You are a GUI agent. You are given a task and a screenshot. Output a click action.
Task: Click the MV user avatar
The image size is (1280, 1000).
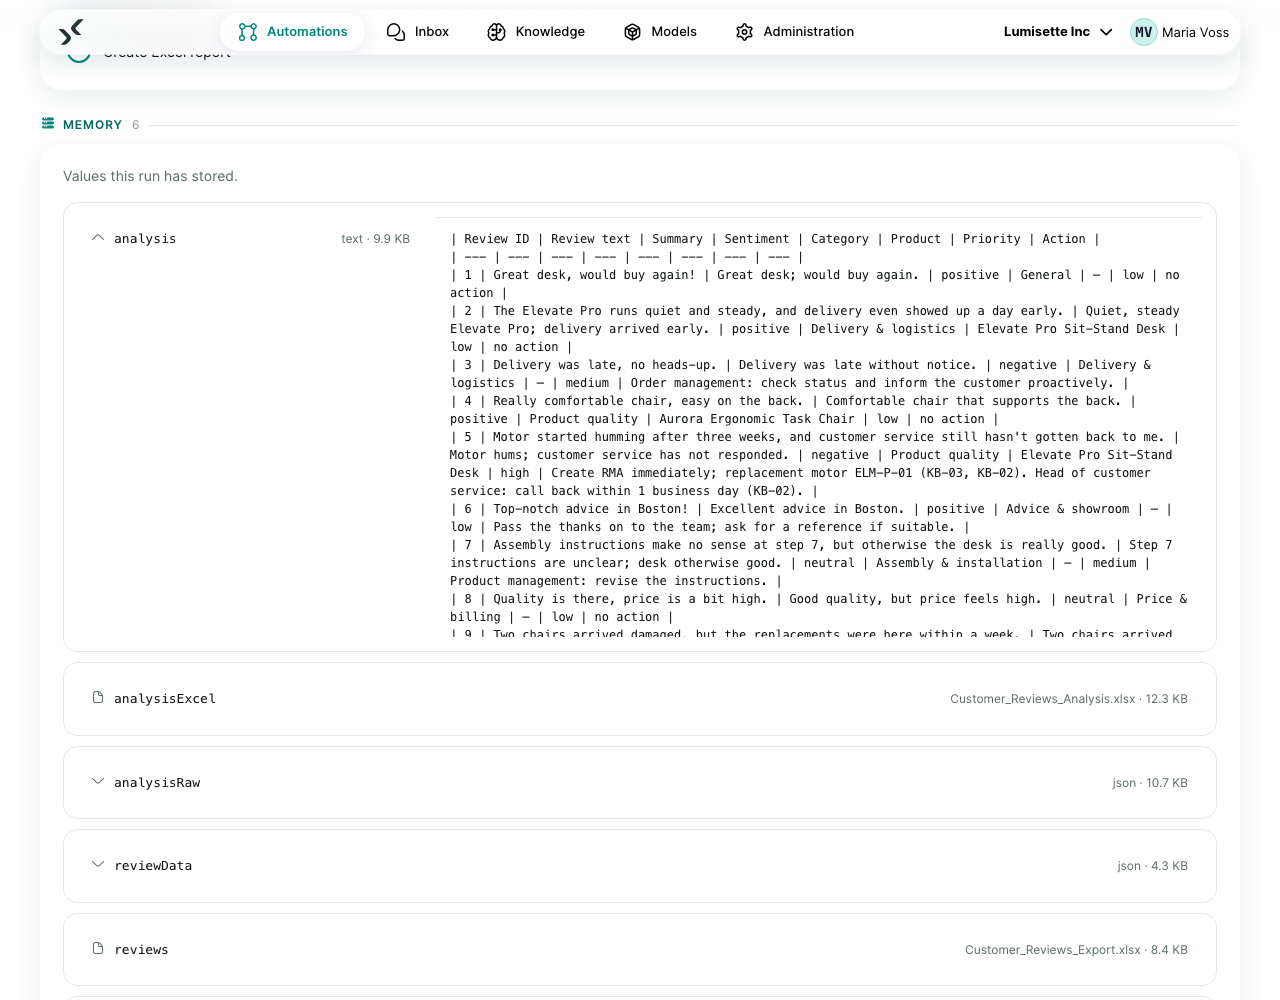pos(1143,32)
